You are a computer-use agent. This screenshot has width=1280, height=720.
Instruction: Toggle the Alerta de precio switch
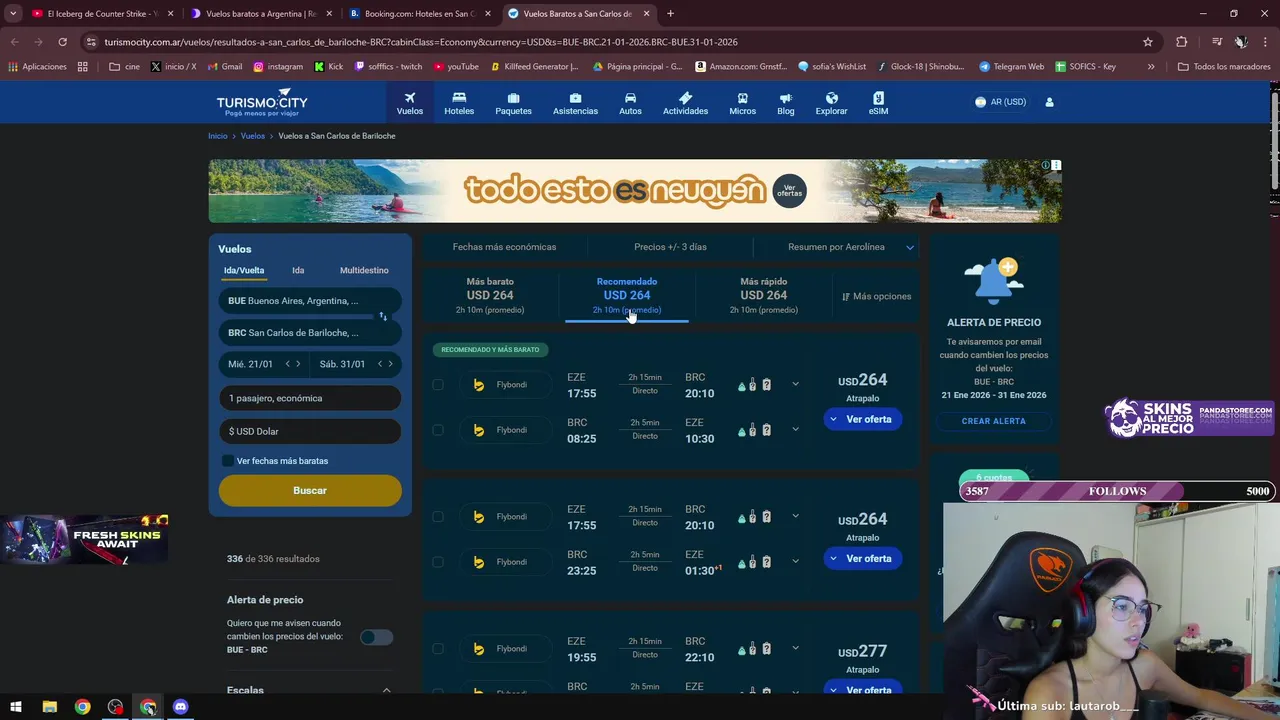[x=376, y=637]
